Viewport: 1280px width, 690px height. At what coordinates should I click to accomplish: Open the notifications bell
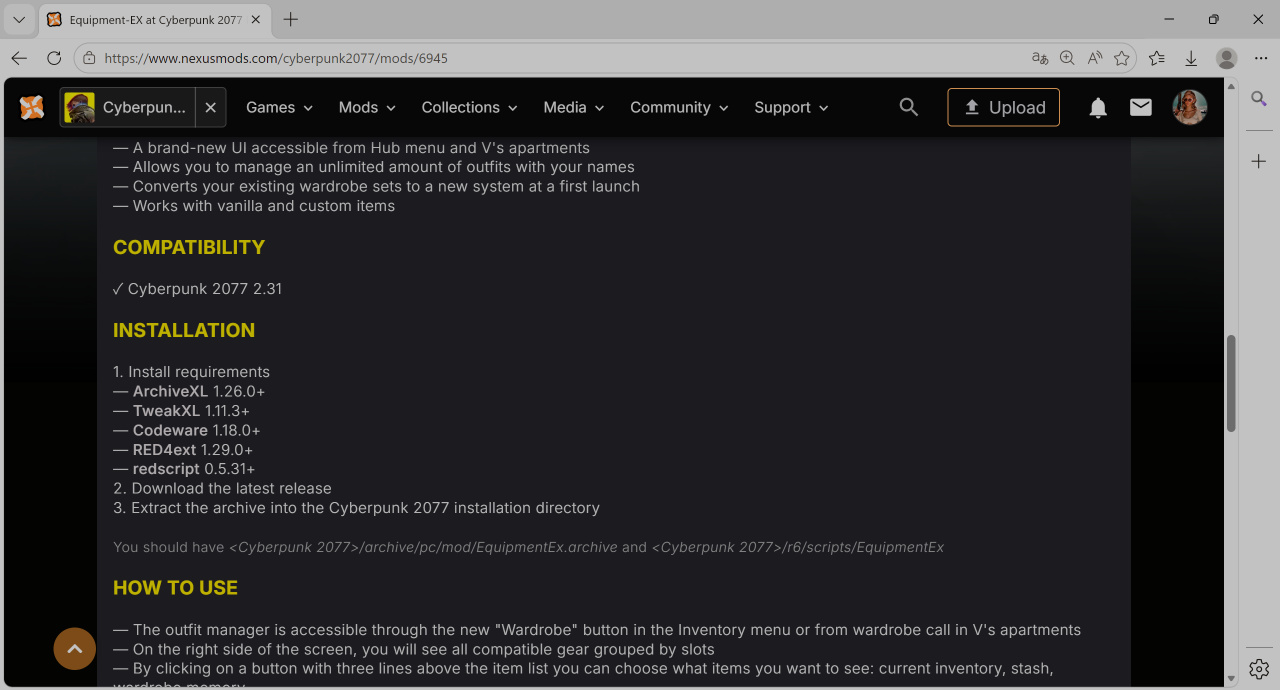(1098, 107)
